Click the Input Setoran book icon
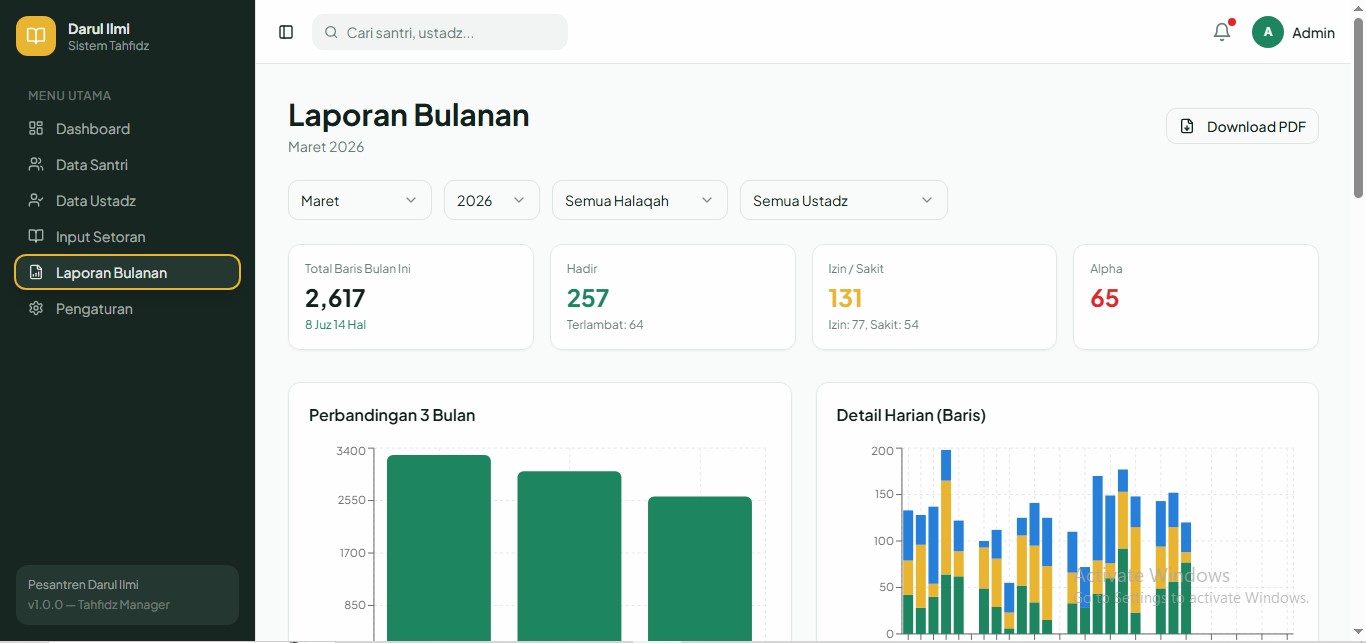The height and width of the screenshot is (643, 1366). tap(36, 236)
